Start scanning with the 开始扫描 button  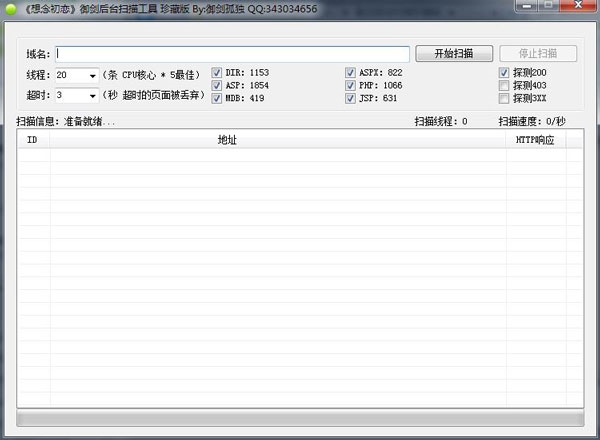[454, 54]
